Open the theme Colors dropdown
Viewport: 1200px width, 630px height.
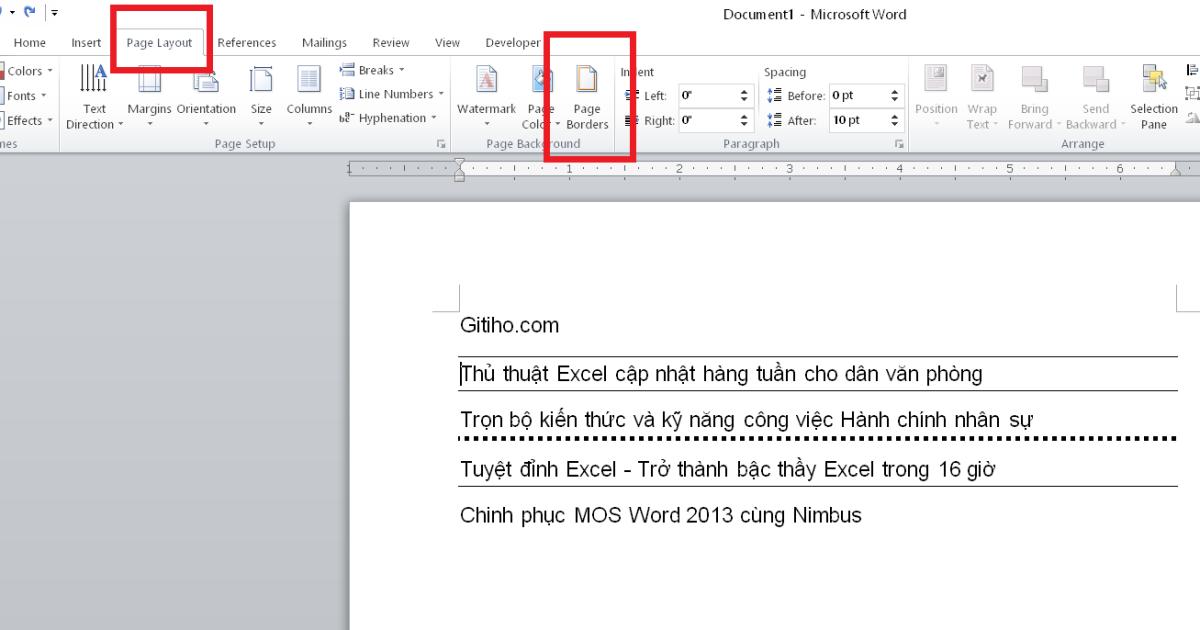[x=26, y=71]
